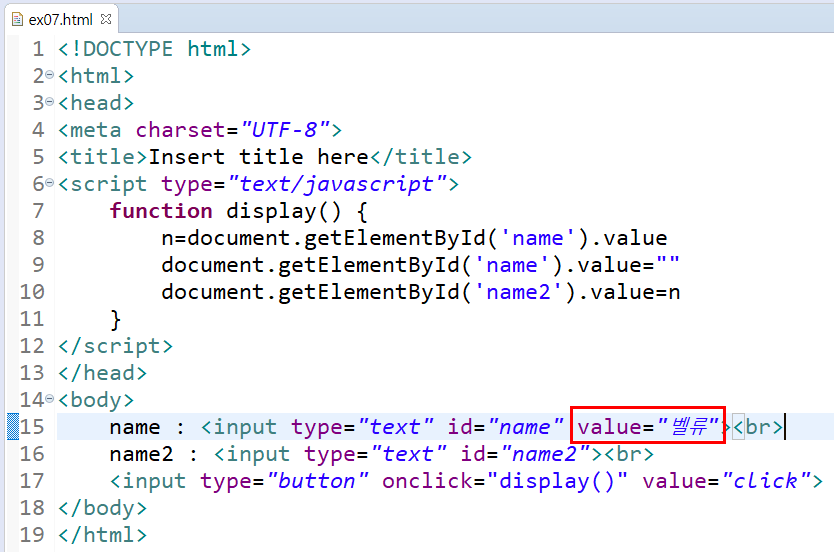Click the text "Insert title here"
Screen dimensions: 834x552
258,157
